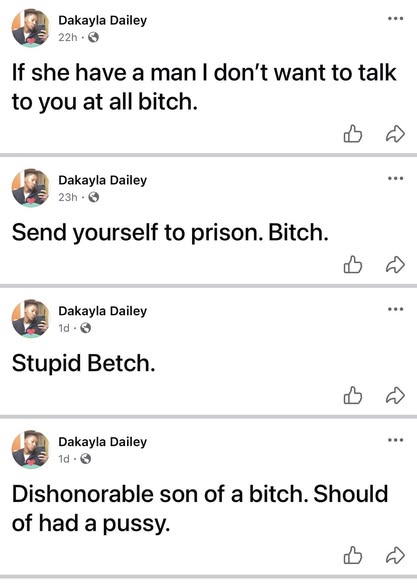The image size is (417, 585).
Task: Open three-dot menu on 23h post
Action: coord(395,178)
